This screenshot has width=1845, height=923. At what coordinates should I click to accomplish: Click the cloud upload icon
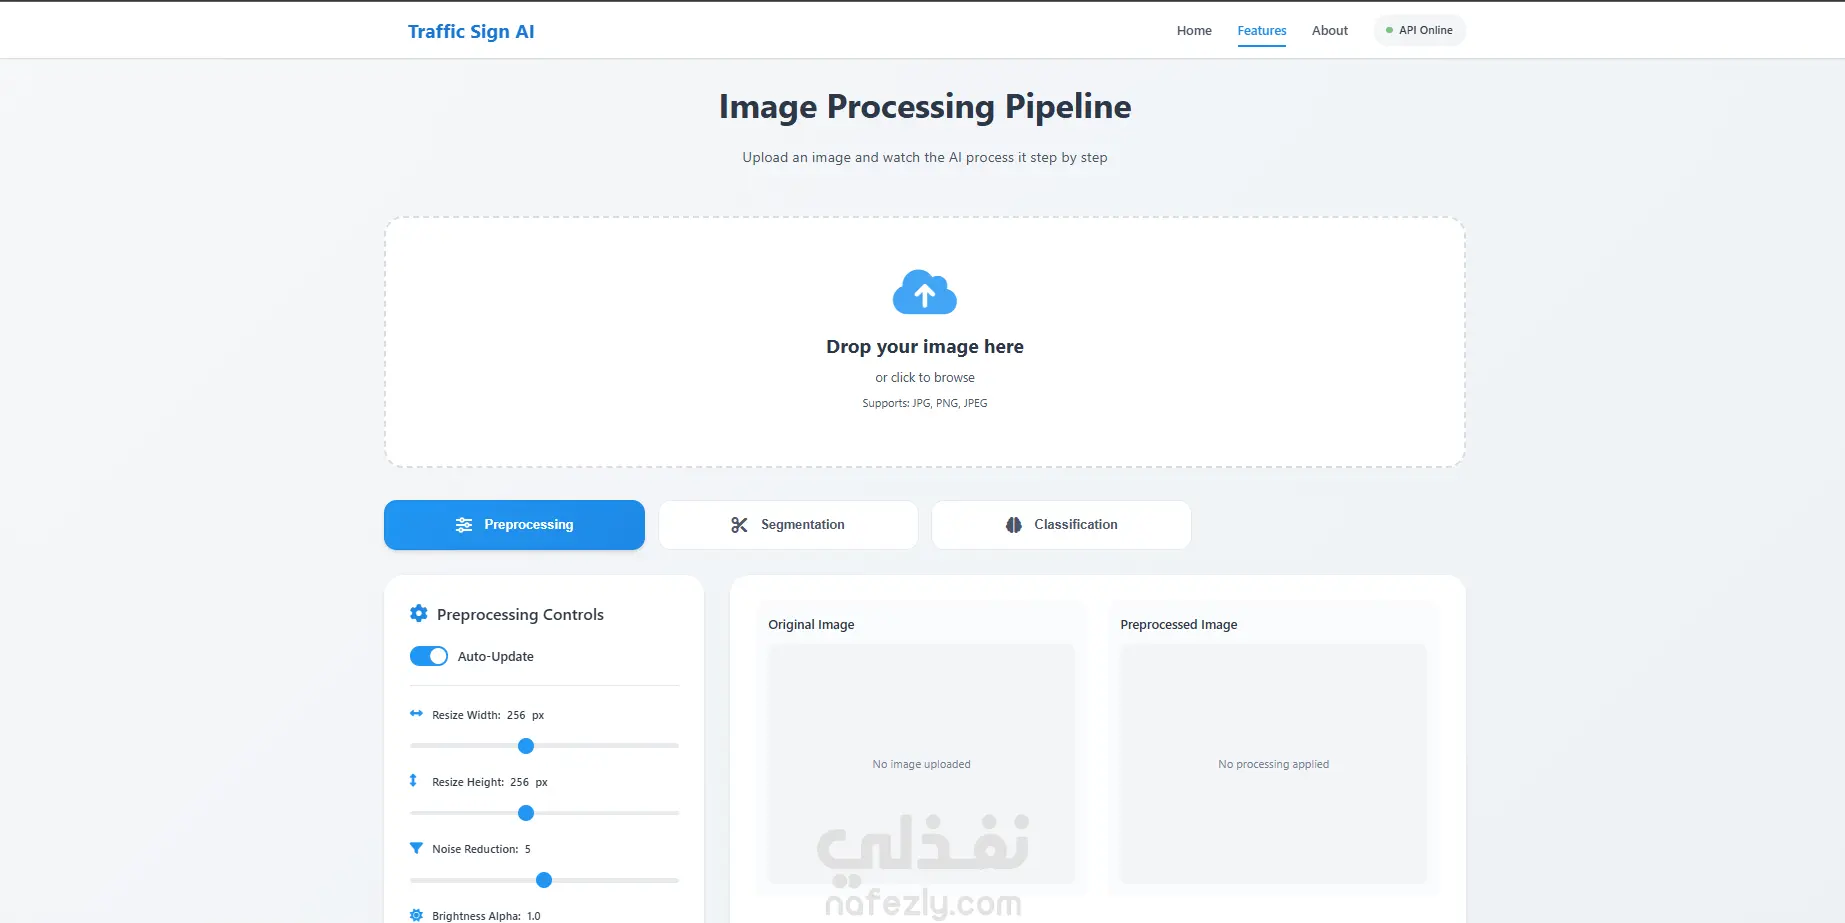(x=924, y=292)
